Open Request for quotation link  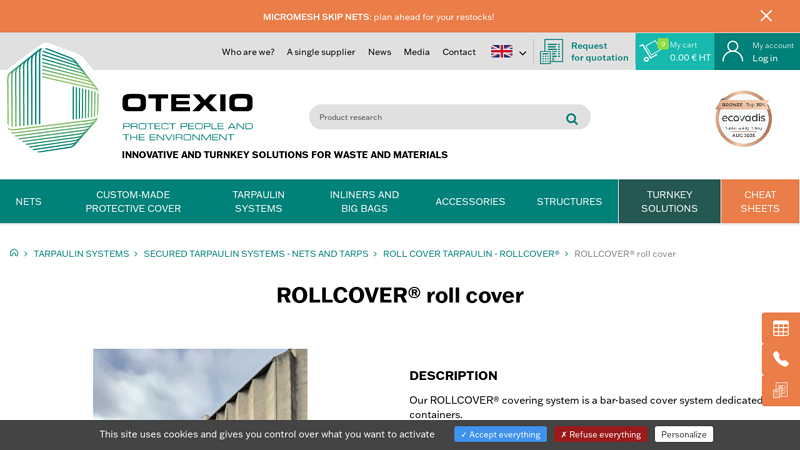pyautogui.click(x=599, y=52)
